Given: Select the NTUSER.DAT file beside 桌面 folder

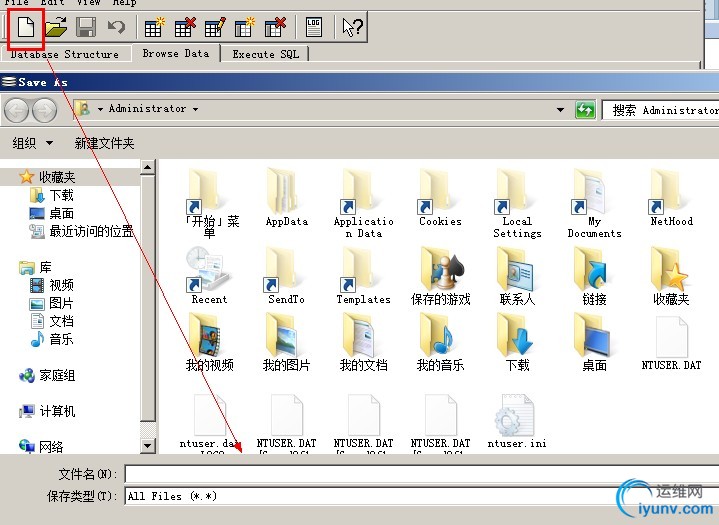Looking at the screenshot, I should click(x=671, y=343).
